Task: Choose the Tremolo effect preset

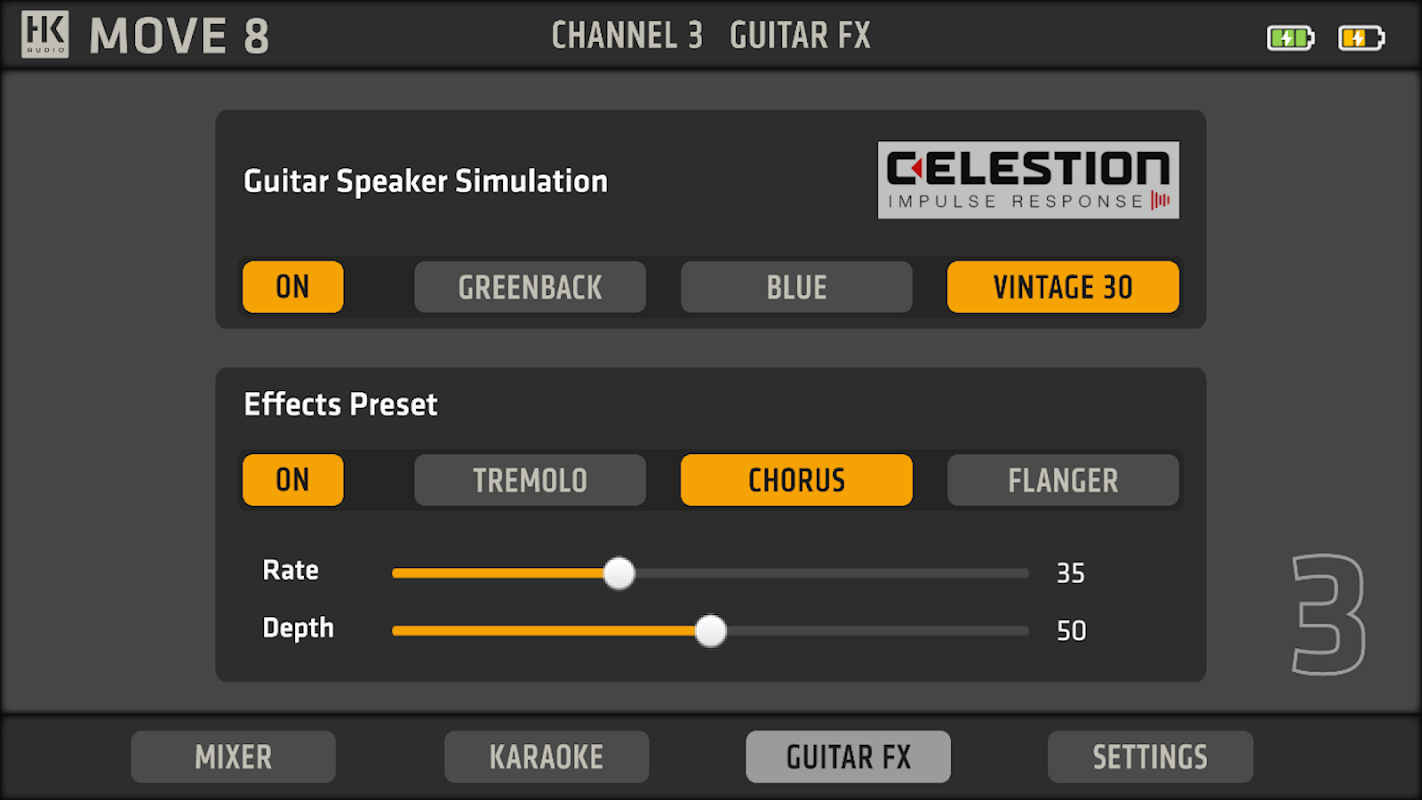Action: coord(530,480)
